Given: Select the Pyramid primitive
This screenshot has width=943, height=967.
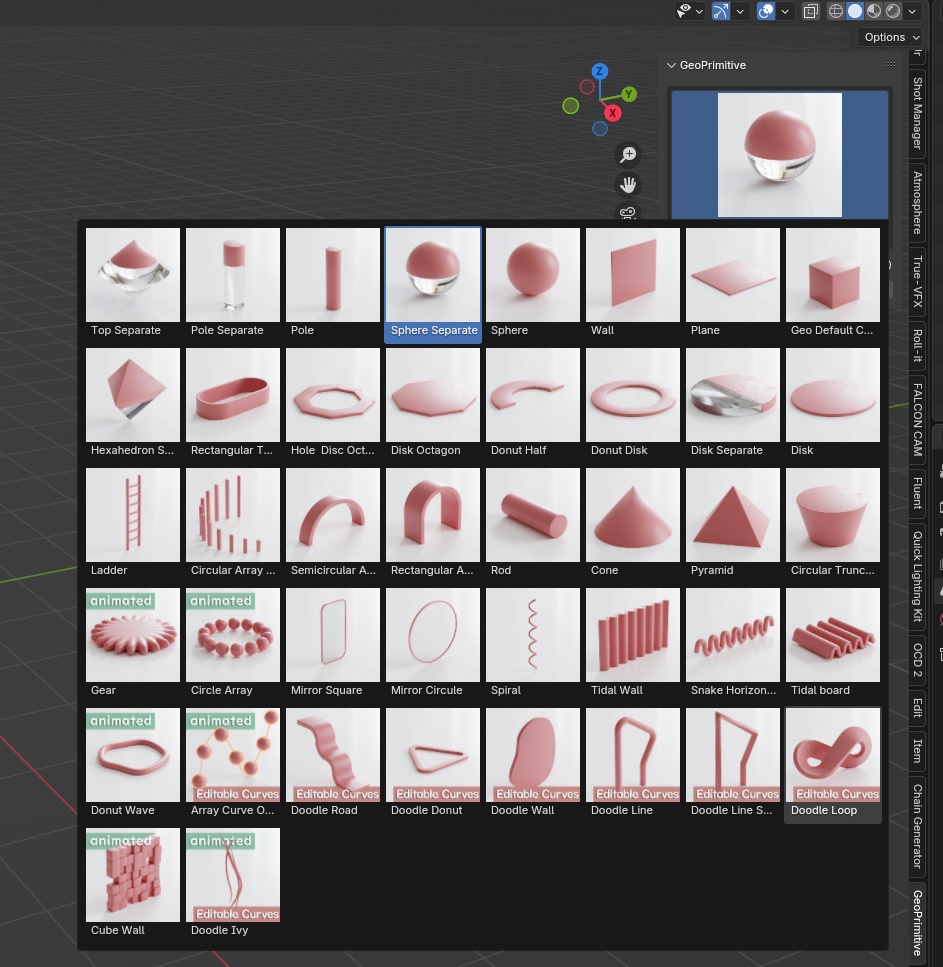Looking at the screenshot, I should 733,523.
